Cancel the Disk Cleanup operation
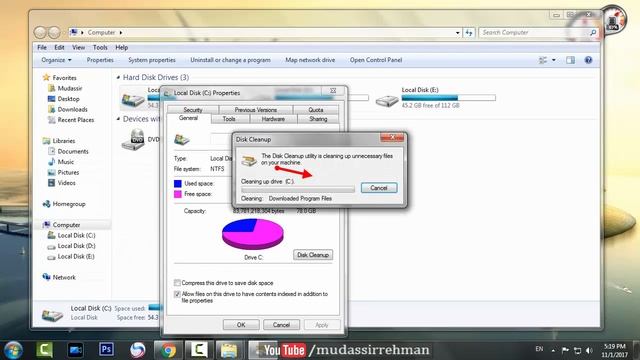Image resolution: width=640 pixels, height=360 pixels. (x=379, y=188)
